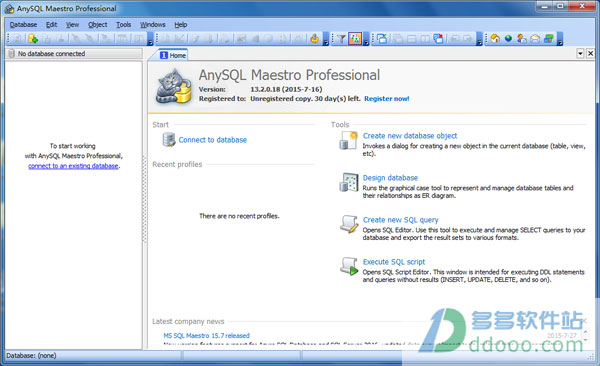Click the There are no recent profiles text

239,216
